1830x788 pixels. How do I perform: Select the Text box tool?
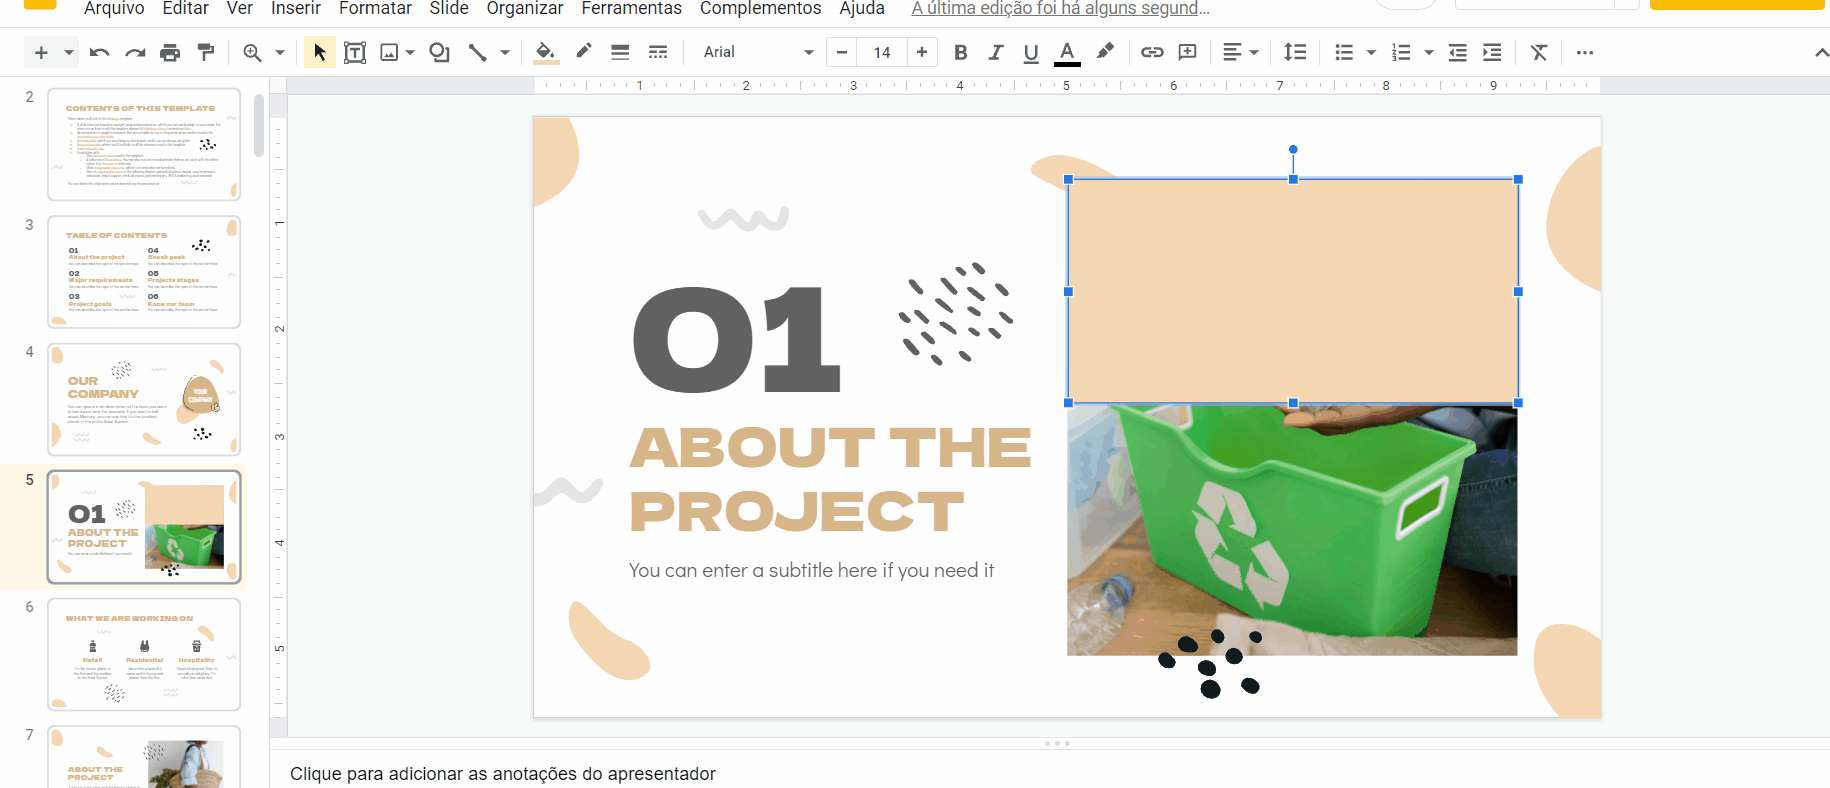354,52
